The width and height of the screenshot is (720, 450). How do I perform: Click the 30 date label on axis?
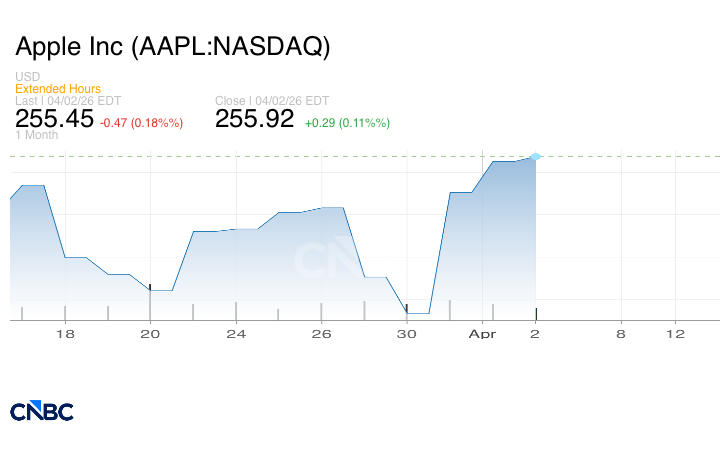pos(407,334)
